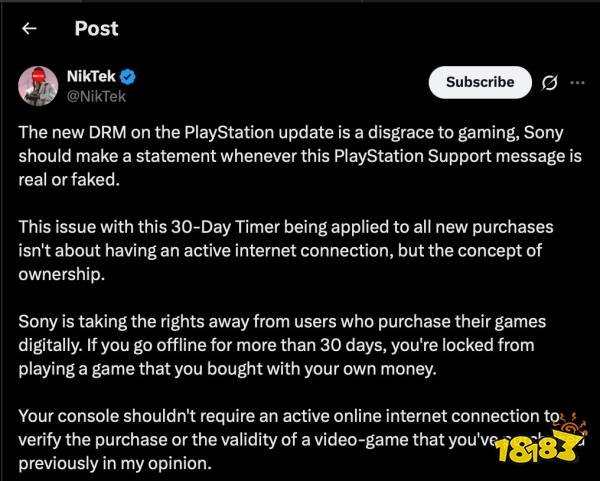This screenshot has height=481, width=600.
Task: Open the three-dot more options menu
Action: [576, 83]
